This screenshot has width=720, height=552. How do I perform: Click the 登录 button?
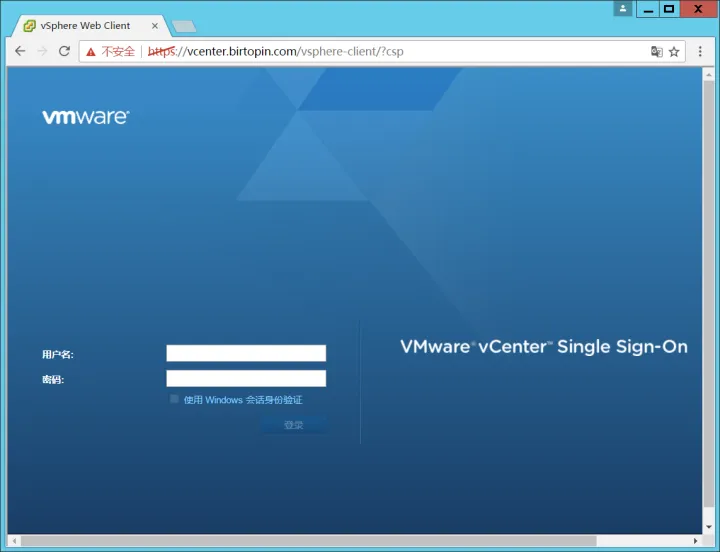tap(294, 425)
